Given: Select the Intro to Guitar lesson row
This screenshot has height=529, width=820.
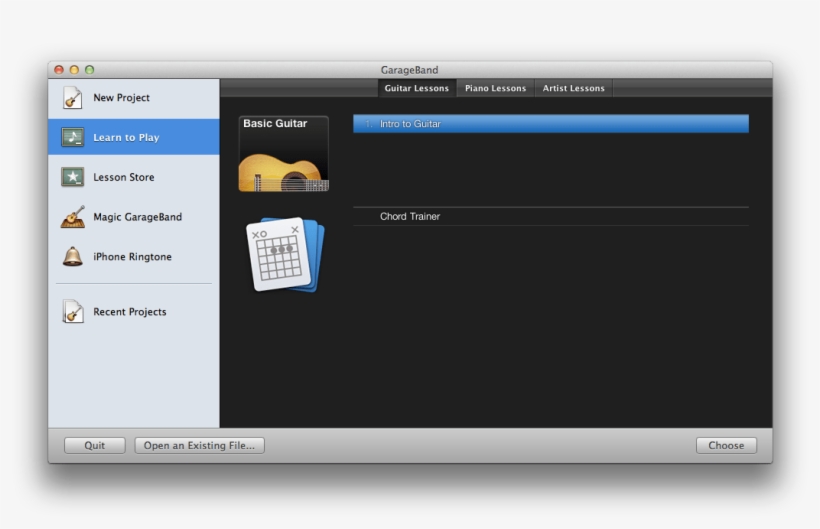Looking at the screenshot, I should tap(551, 124).
